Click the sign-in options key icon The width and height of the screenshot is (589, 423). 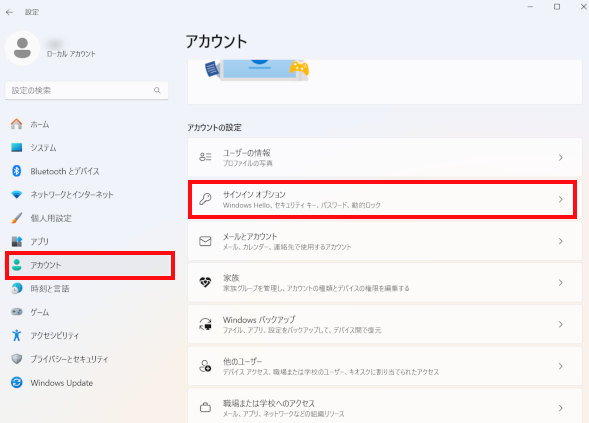205,199
